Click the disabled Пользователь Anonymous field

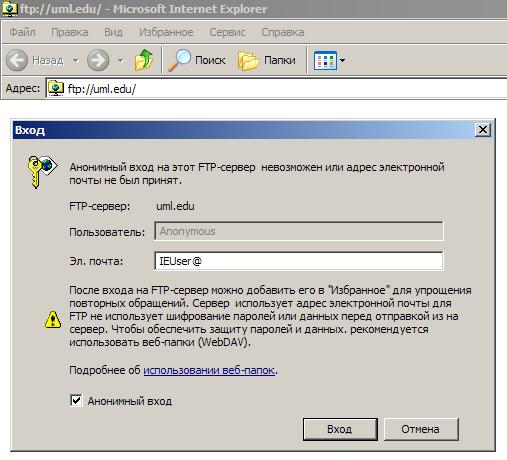[x=299, y=231]
